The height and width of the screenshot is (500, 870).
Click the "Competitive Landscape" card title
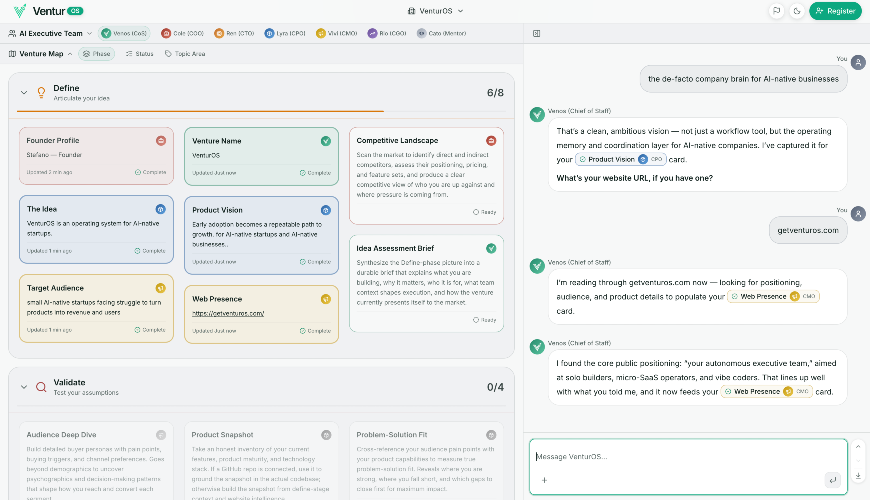tap(397, 140)
